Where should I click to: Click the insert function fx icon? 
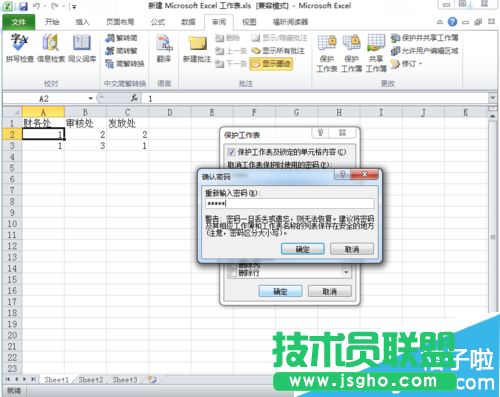coord(134,98)
